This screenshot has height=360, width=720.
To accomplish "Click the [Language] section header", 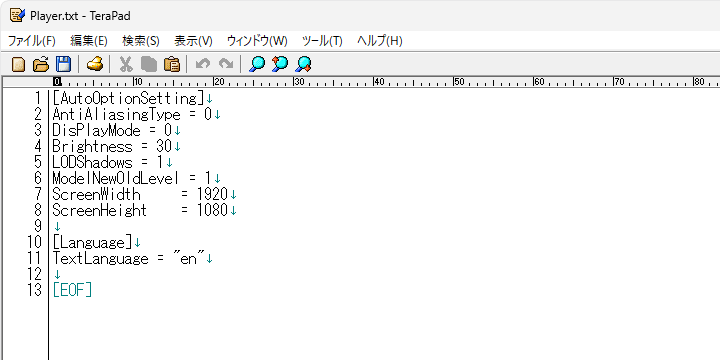I will (92, 242).
